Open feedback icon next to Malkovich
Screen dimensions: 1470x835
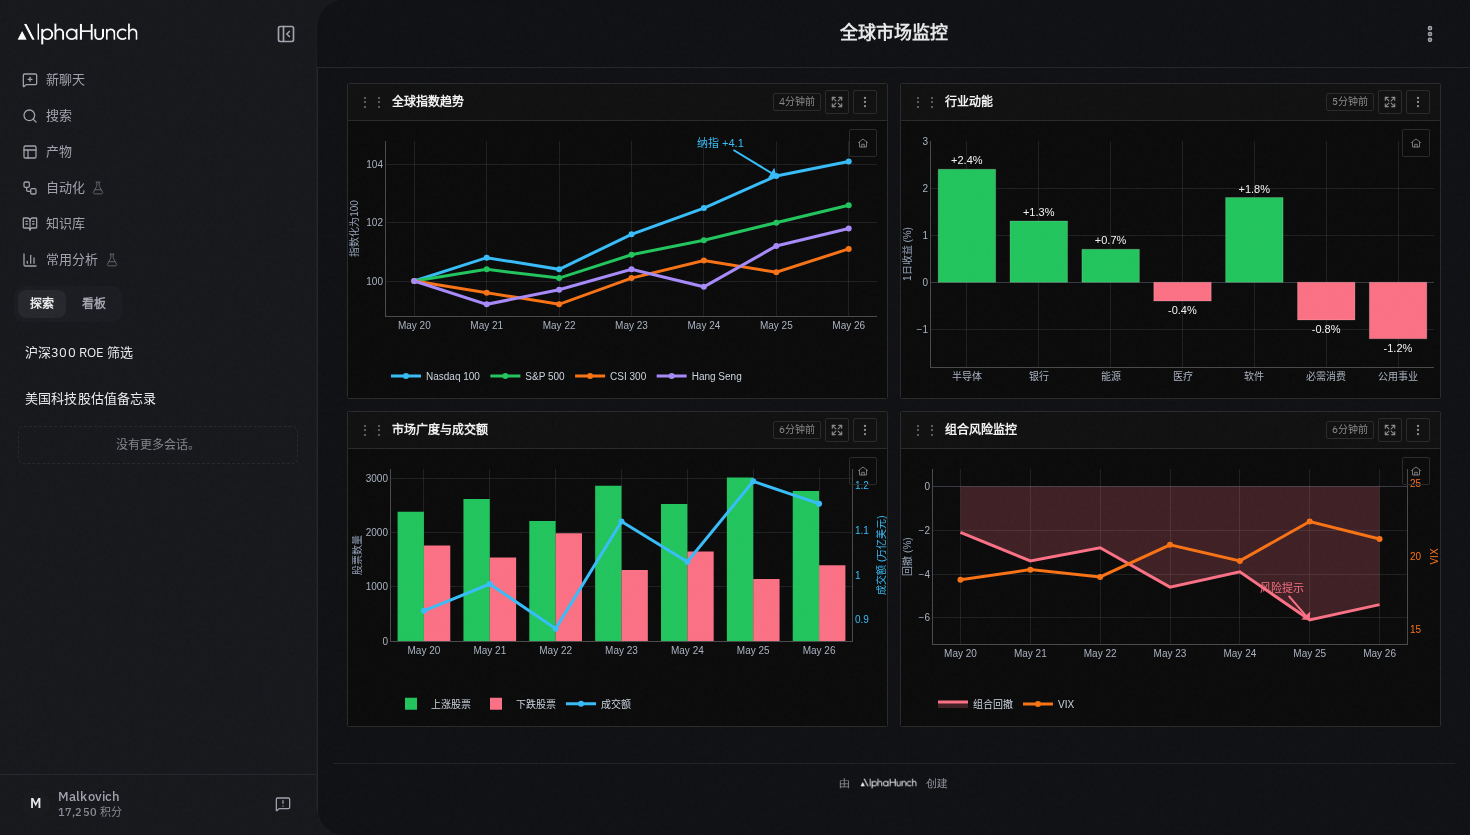283,804
